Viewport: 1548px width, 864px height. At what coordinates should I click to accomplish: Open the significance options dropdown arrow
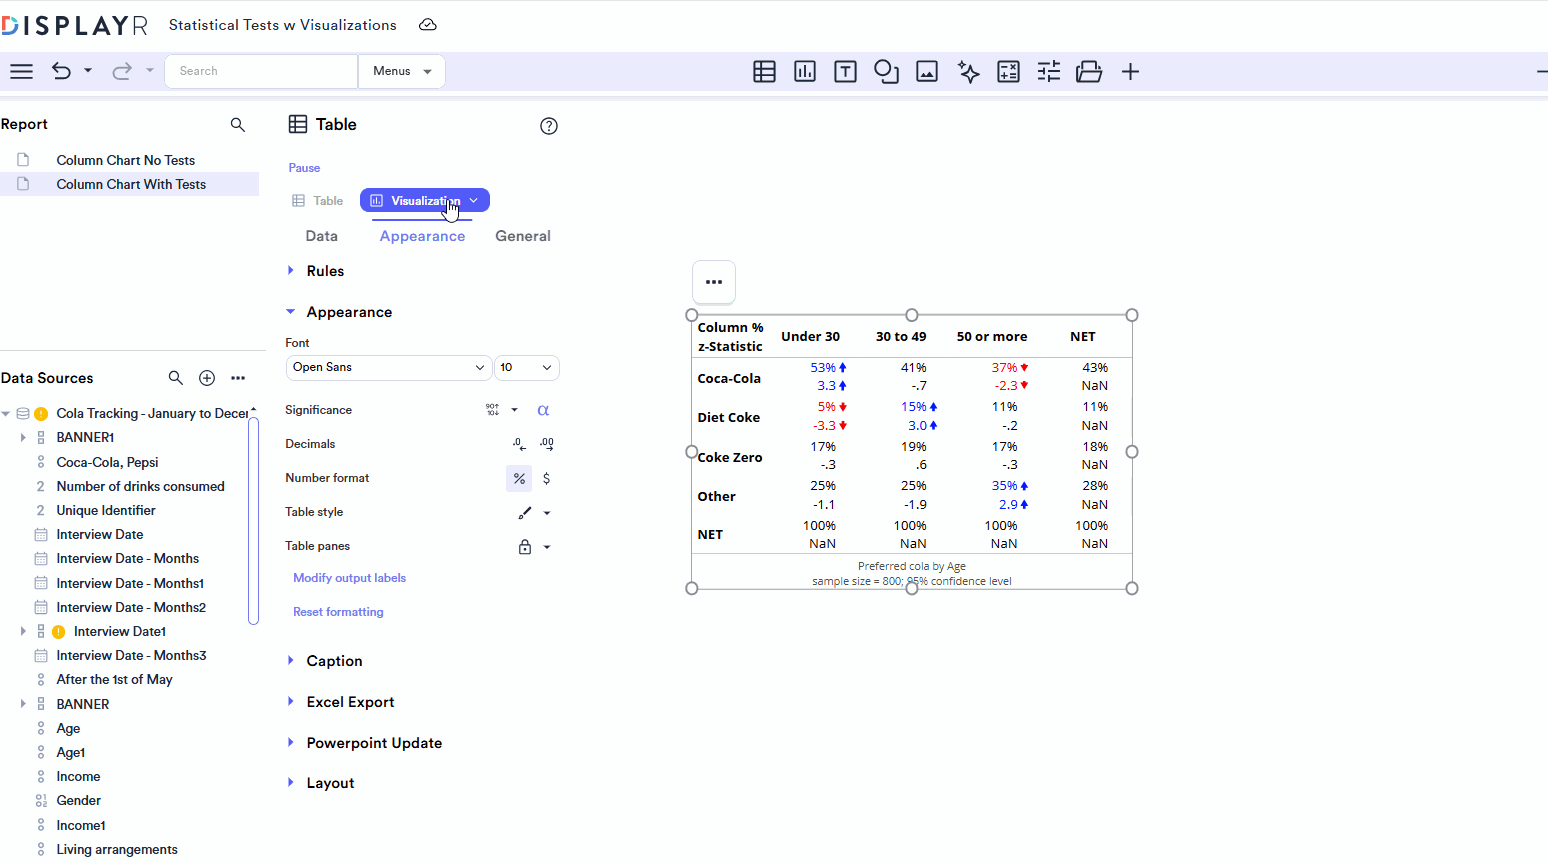(515, 410)
